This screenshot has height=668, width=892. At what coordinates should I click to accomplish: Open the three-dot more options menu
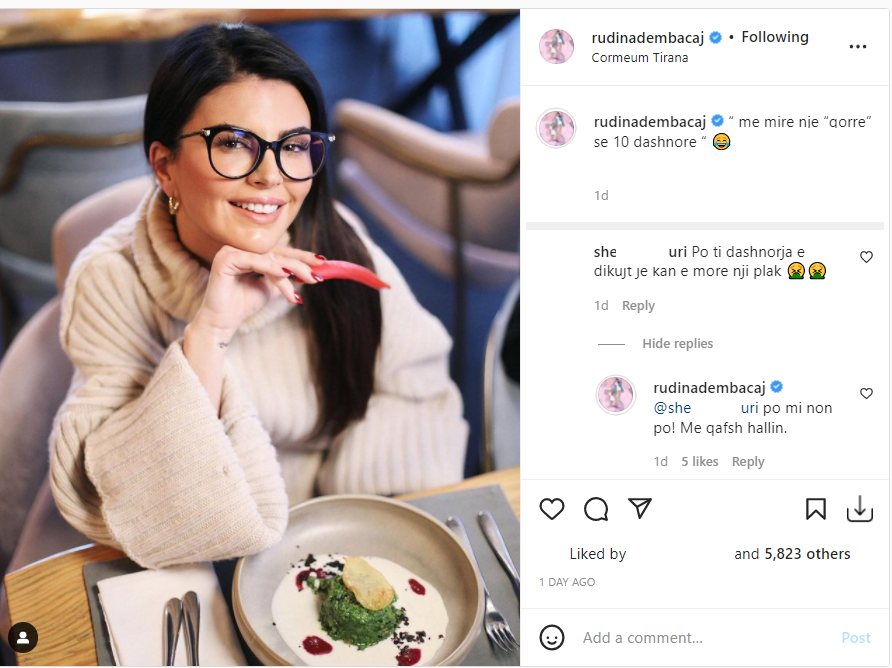pyautogui.click(x=857, y=47)
